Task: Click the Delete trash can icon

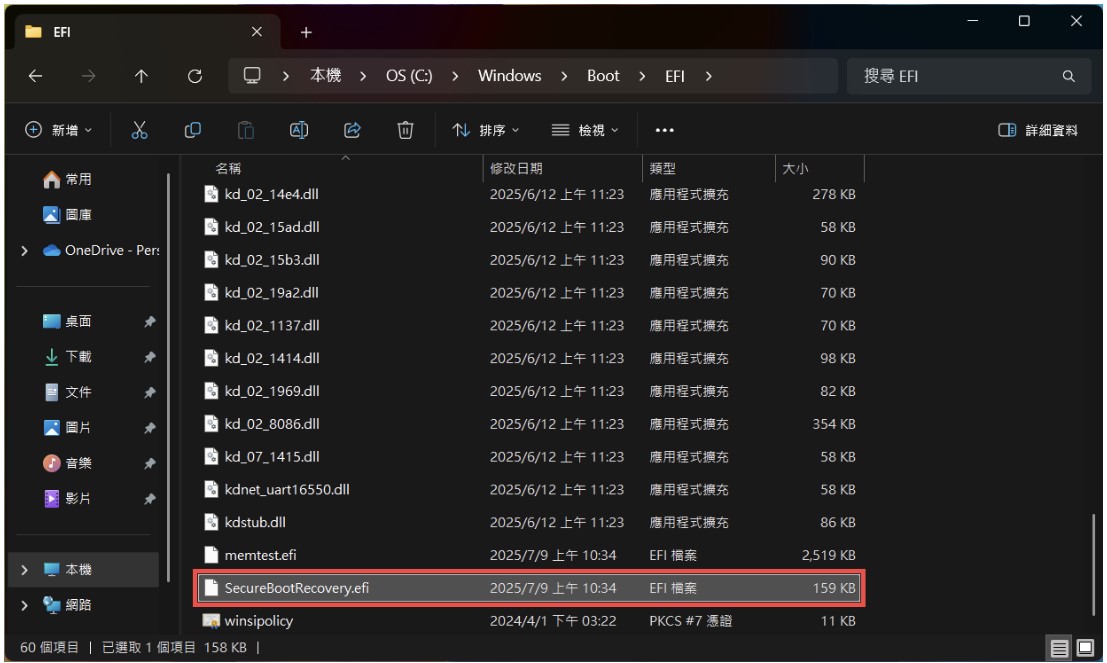Action: tap(405, 130)
